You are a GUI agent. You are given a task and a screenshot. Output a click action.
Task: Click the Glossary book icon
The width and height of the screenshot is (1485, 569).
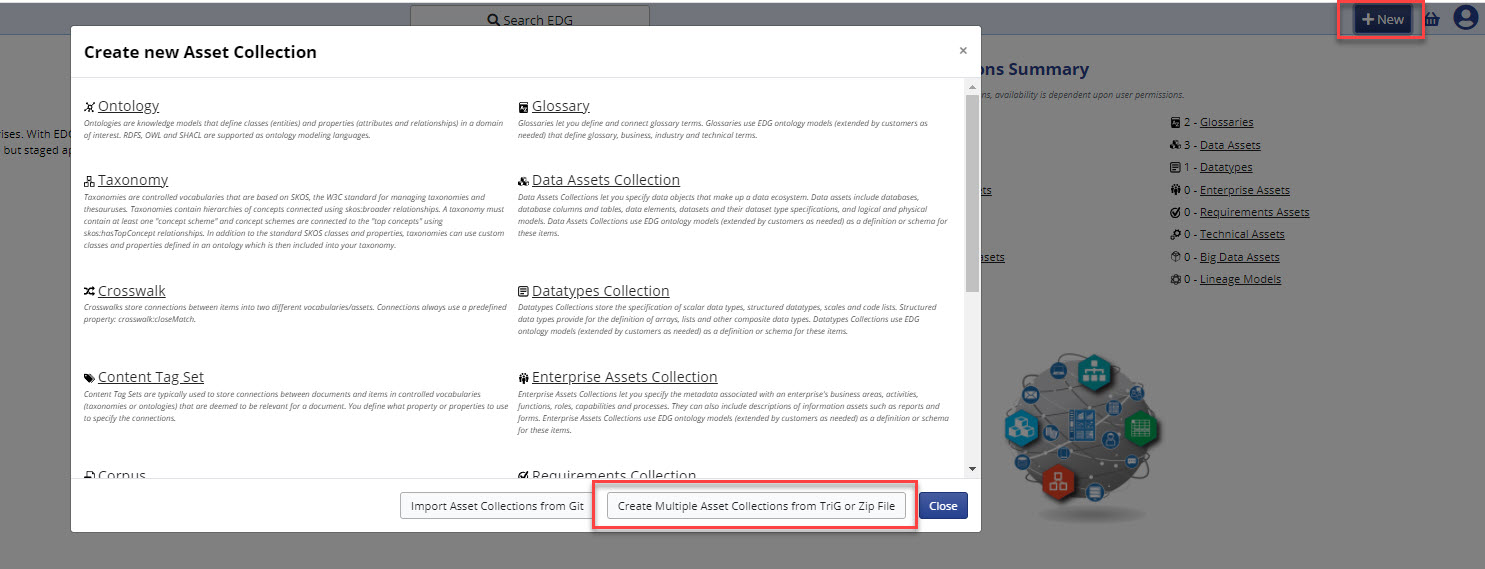click(x=523, y=107)
